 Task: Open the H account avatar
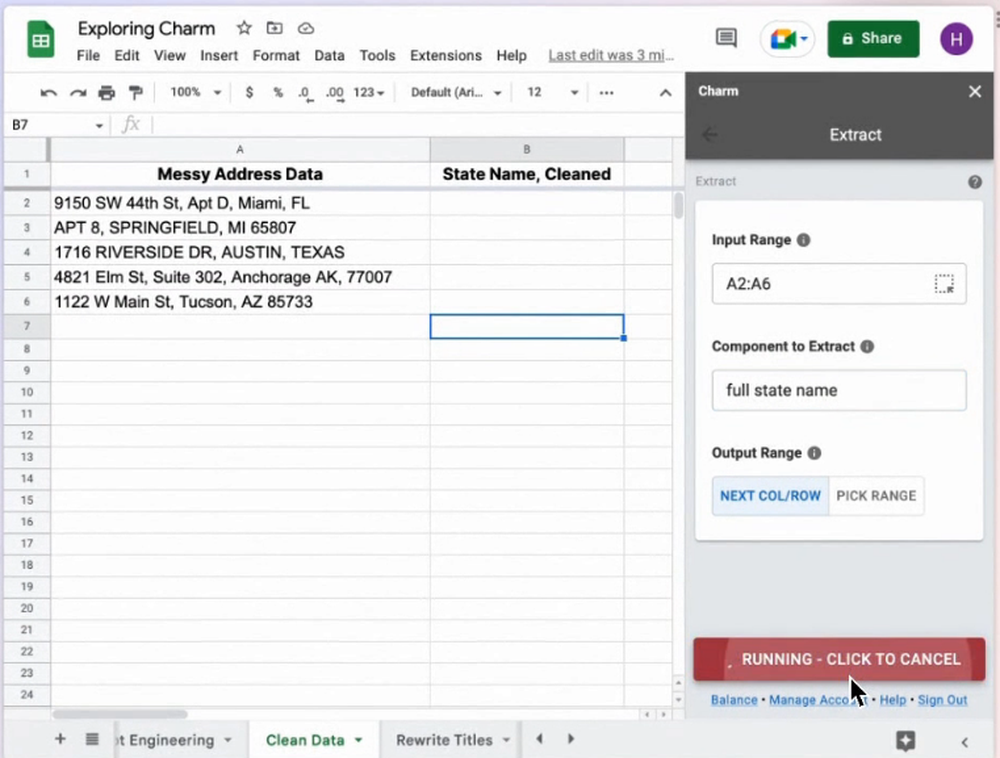[956, 39]
